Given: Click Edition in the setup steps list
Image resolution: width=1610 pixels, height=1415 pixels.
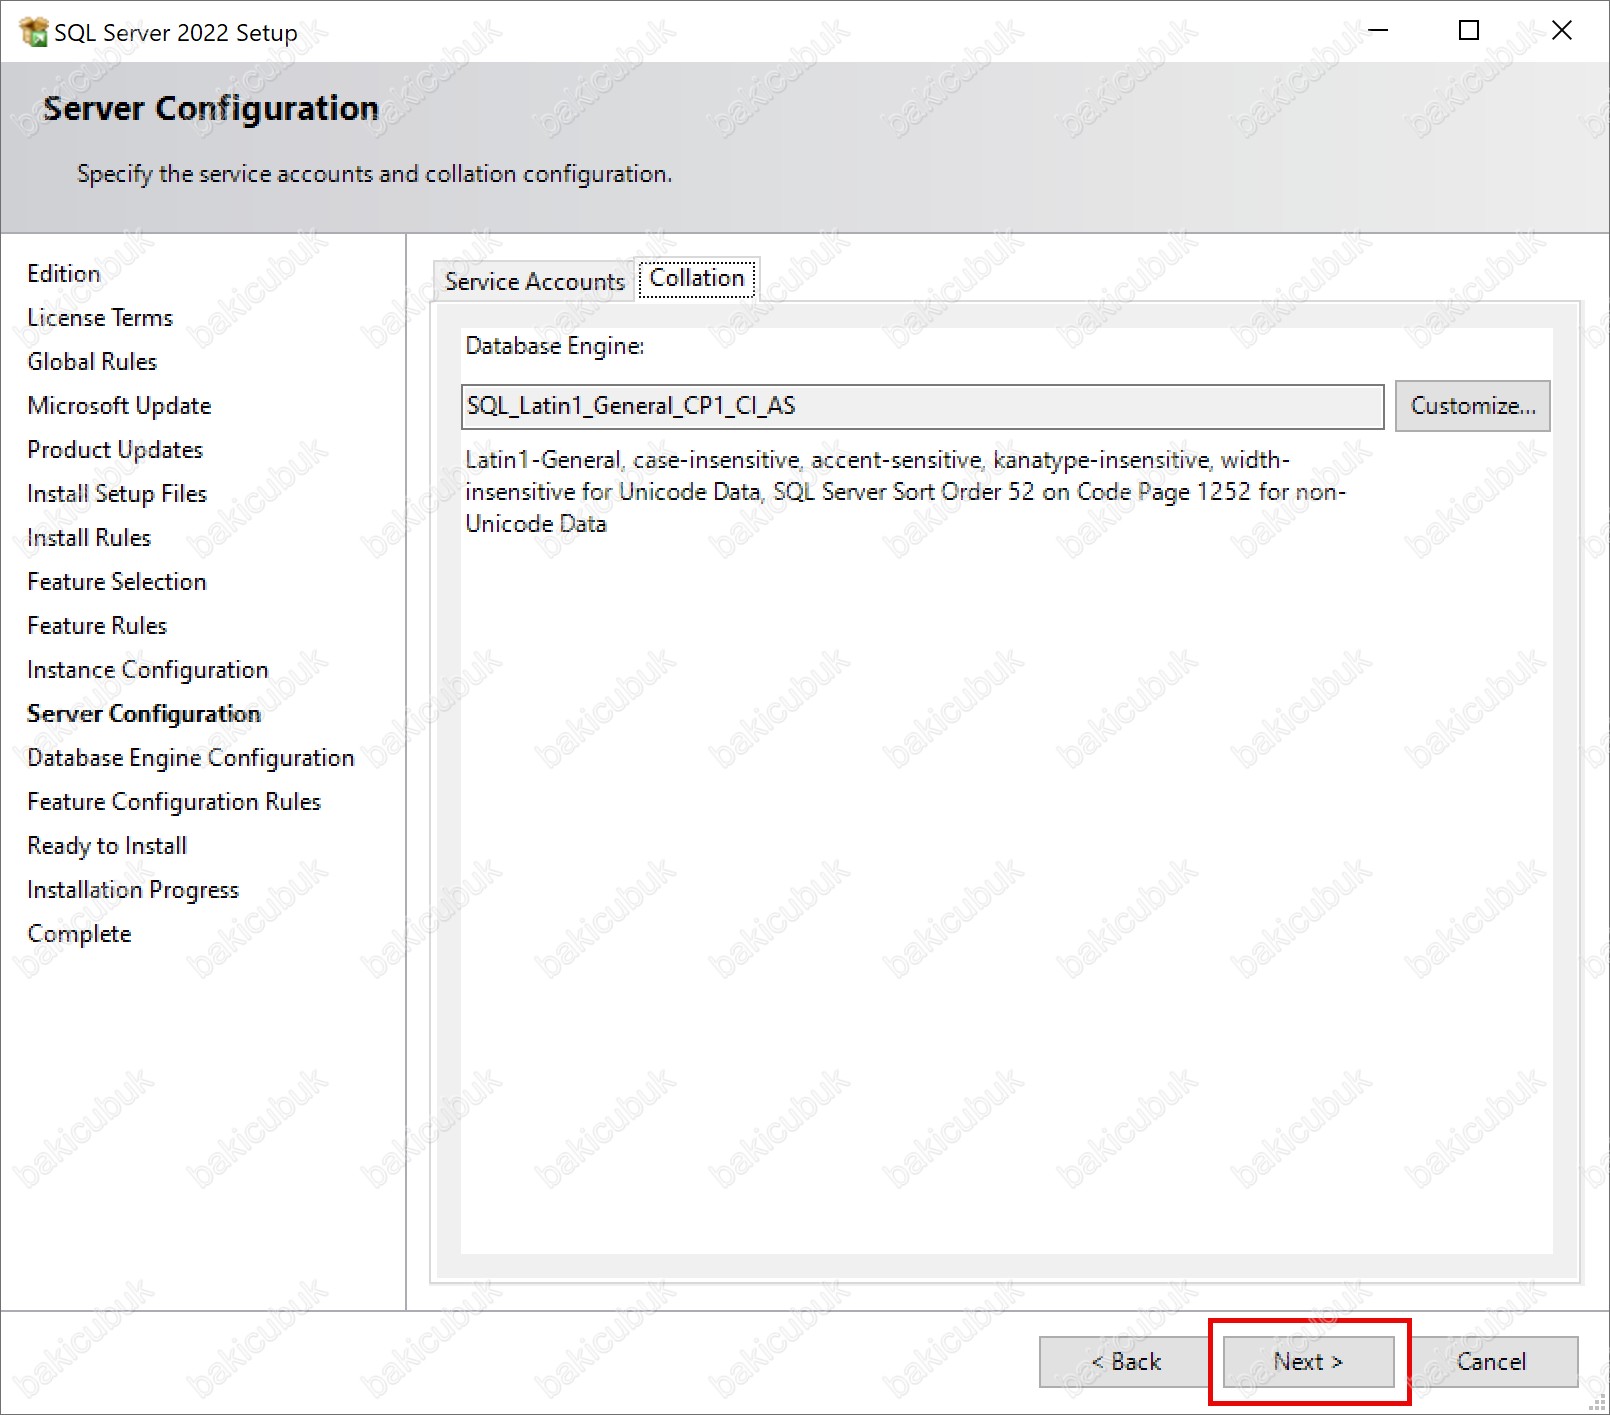Looking at the screenshot, I should [64, 274].
